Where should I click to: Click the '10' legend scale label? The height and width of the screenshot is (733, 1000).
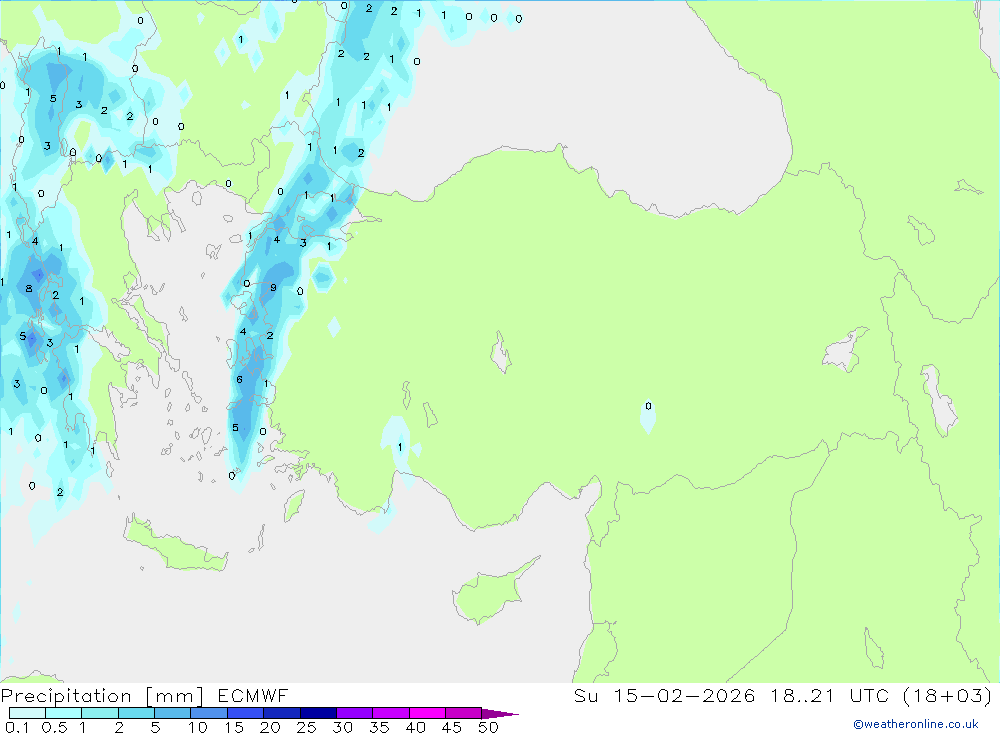(198, 727)
